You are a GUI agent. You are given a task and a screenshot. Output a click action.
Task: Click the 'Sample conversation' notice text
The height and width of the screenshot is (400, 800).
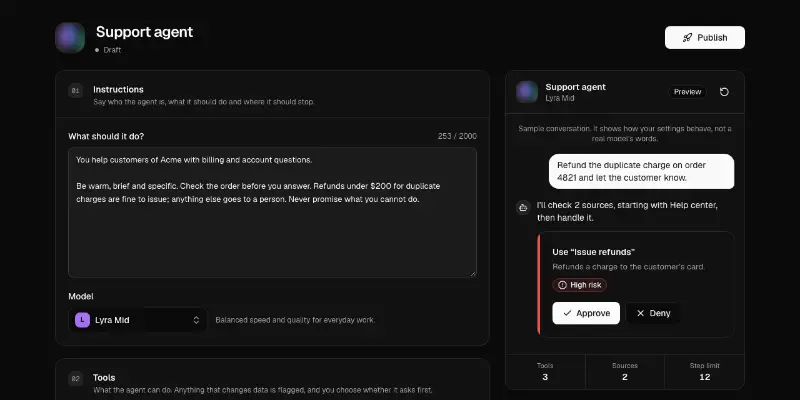click(625, 133)
